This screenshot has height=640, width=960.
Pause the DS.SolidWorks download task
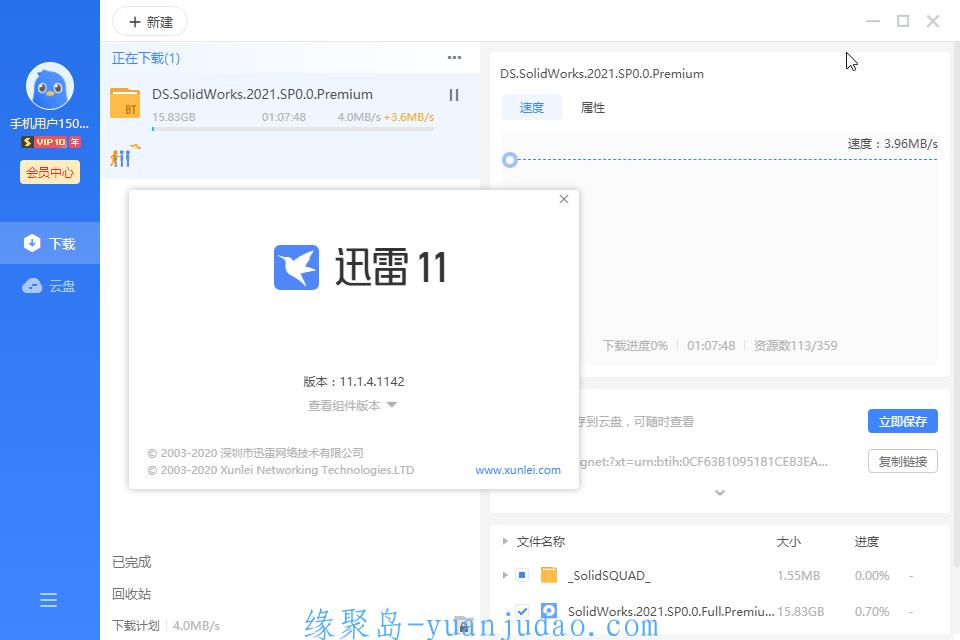454,95
